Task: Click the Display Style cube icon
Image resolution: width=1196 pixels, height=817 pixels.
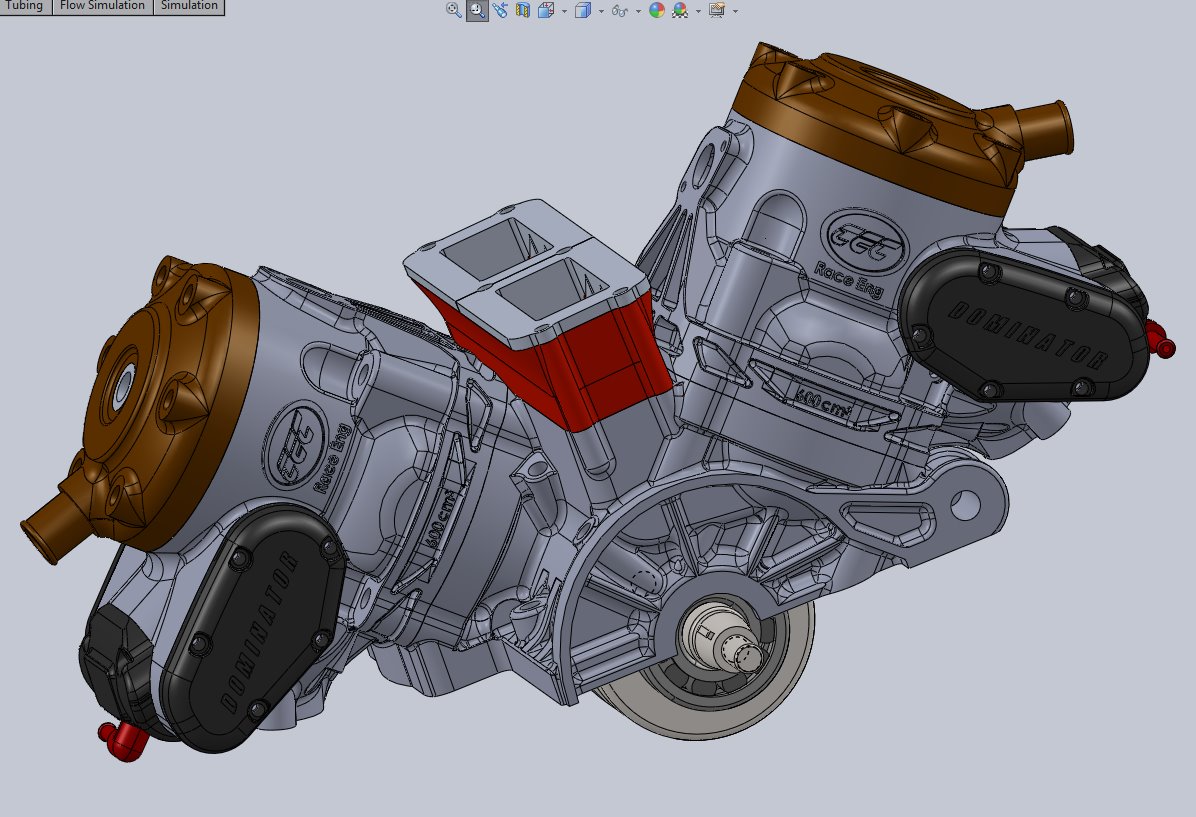Action: click(582, 10)
